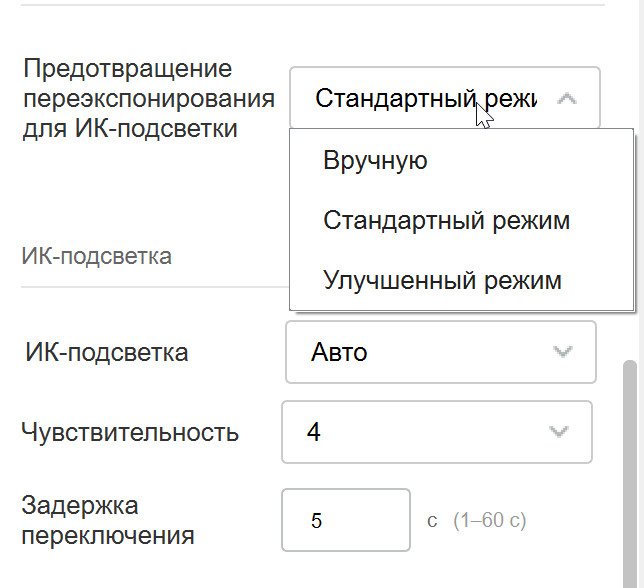Pick "Улучшенный режим" in the dropdown list
This screenshot has width=644, height=588.
click(x=442, y=281)
